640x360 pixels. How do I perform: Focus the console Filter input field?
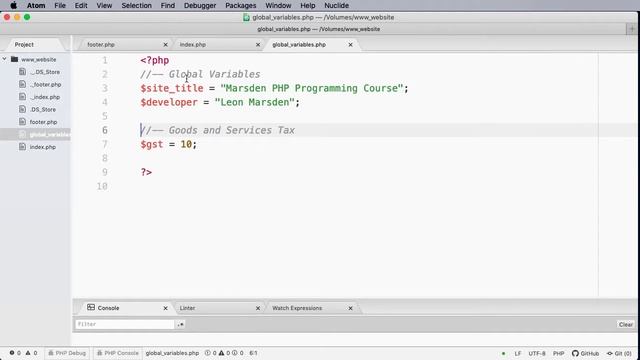click(x=125, y=324)
